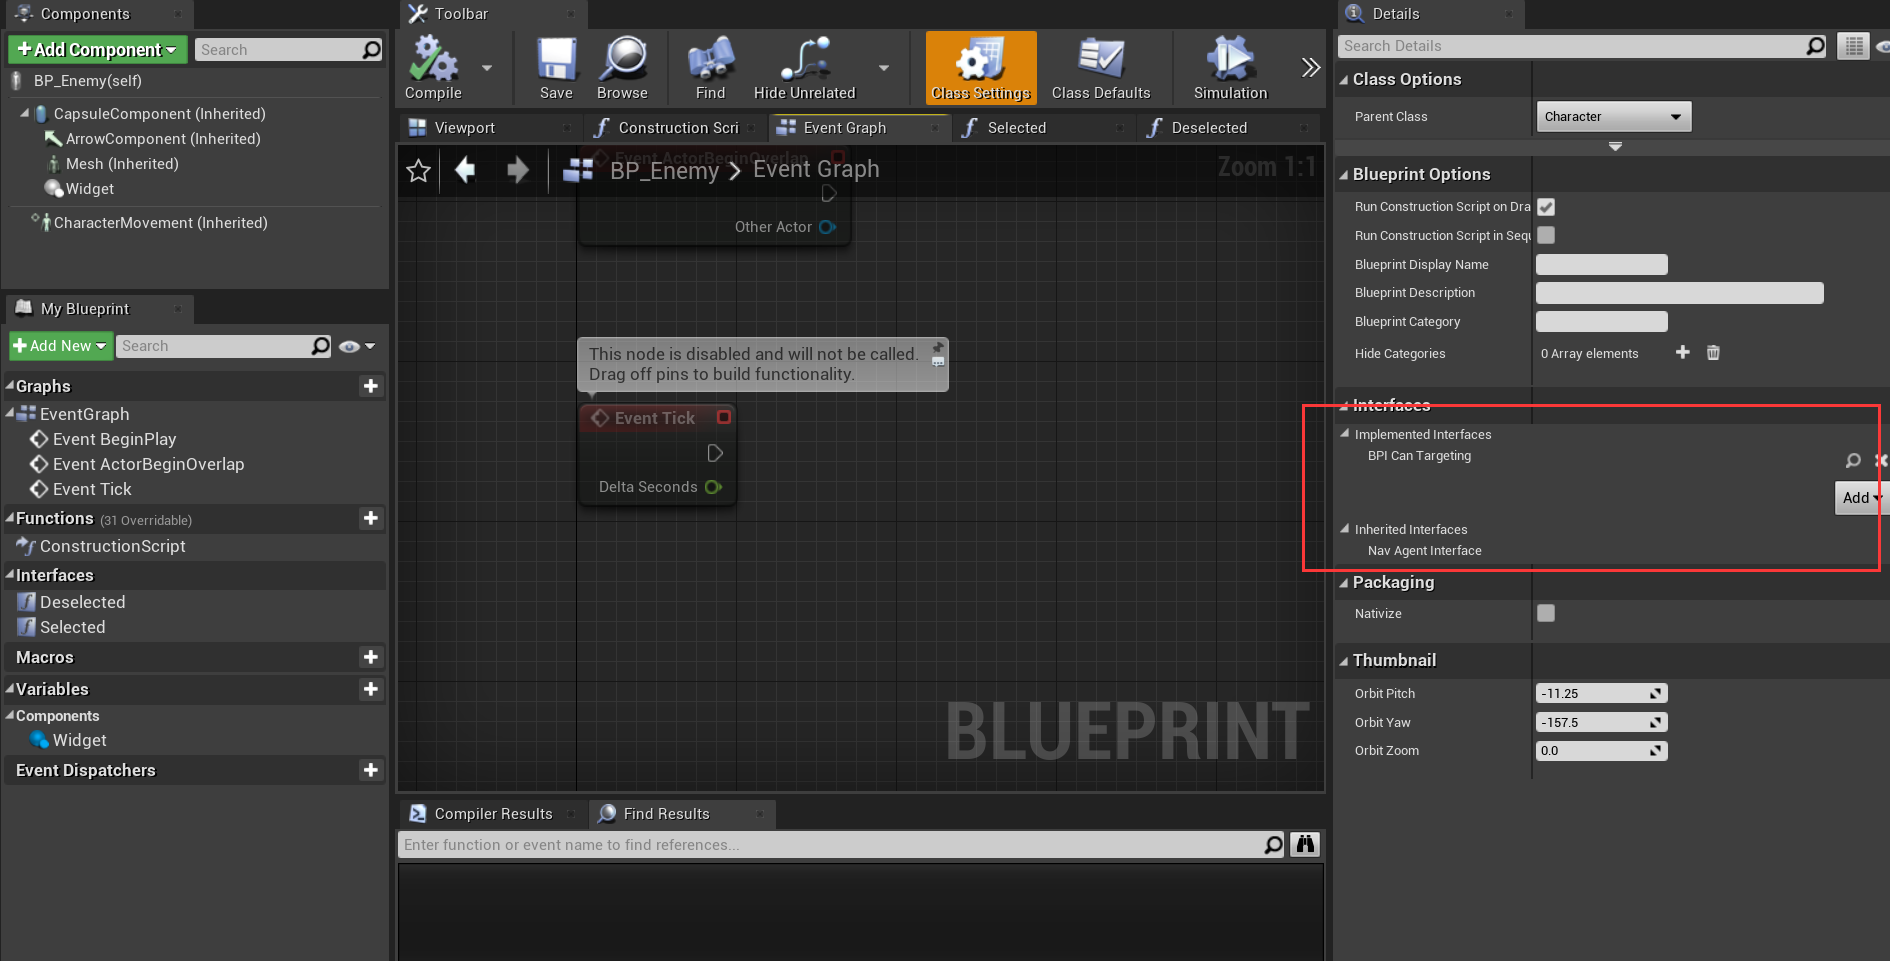Click Event Graph breadcrumb

click(816, 169)
